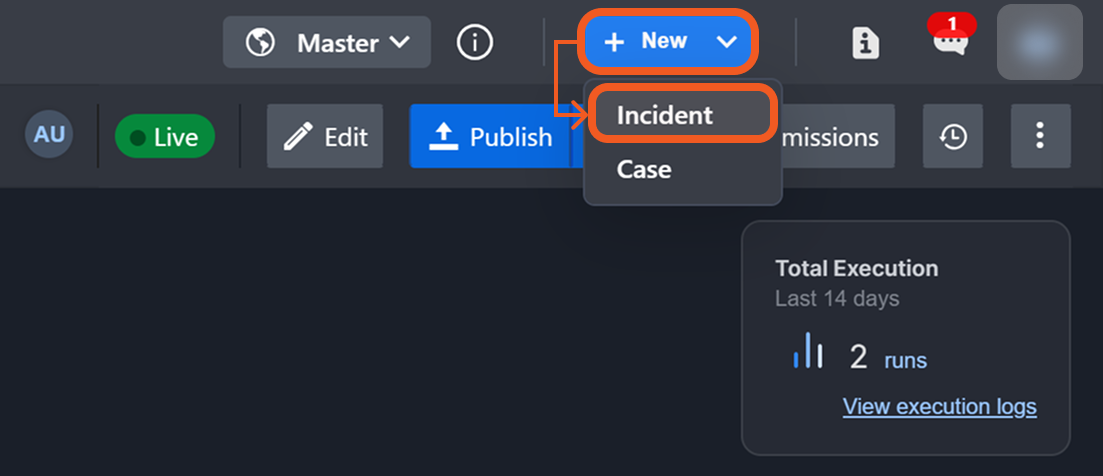Open the version history clock icon

953,137
